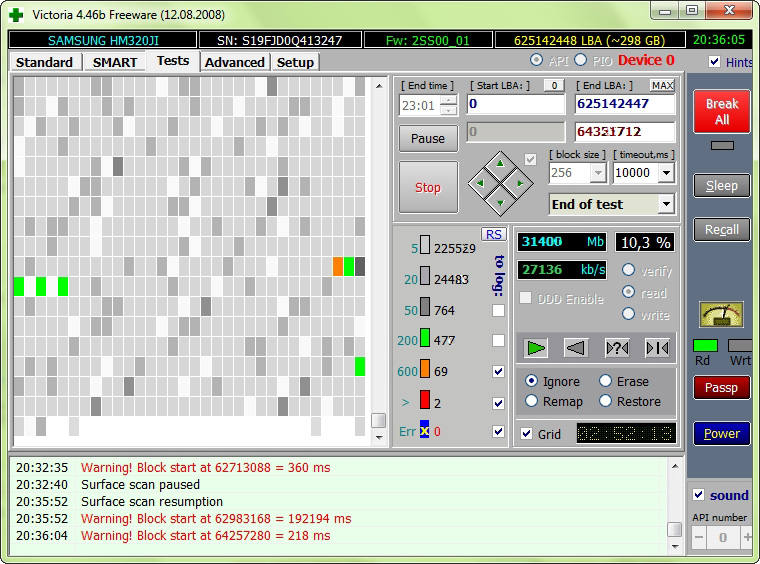Image resolution: width=760 pixels, height=564 pixels.
Task: Click the right arrow in navigation diamond
Action: tap(520, 183)
